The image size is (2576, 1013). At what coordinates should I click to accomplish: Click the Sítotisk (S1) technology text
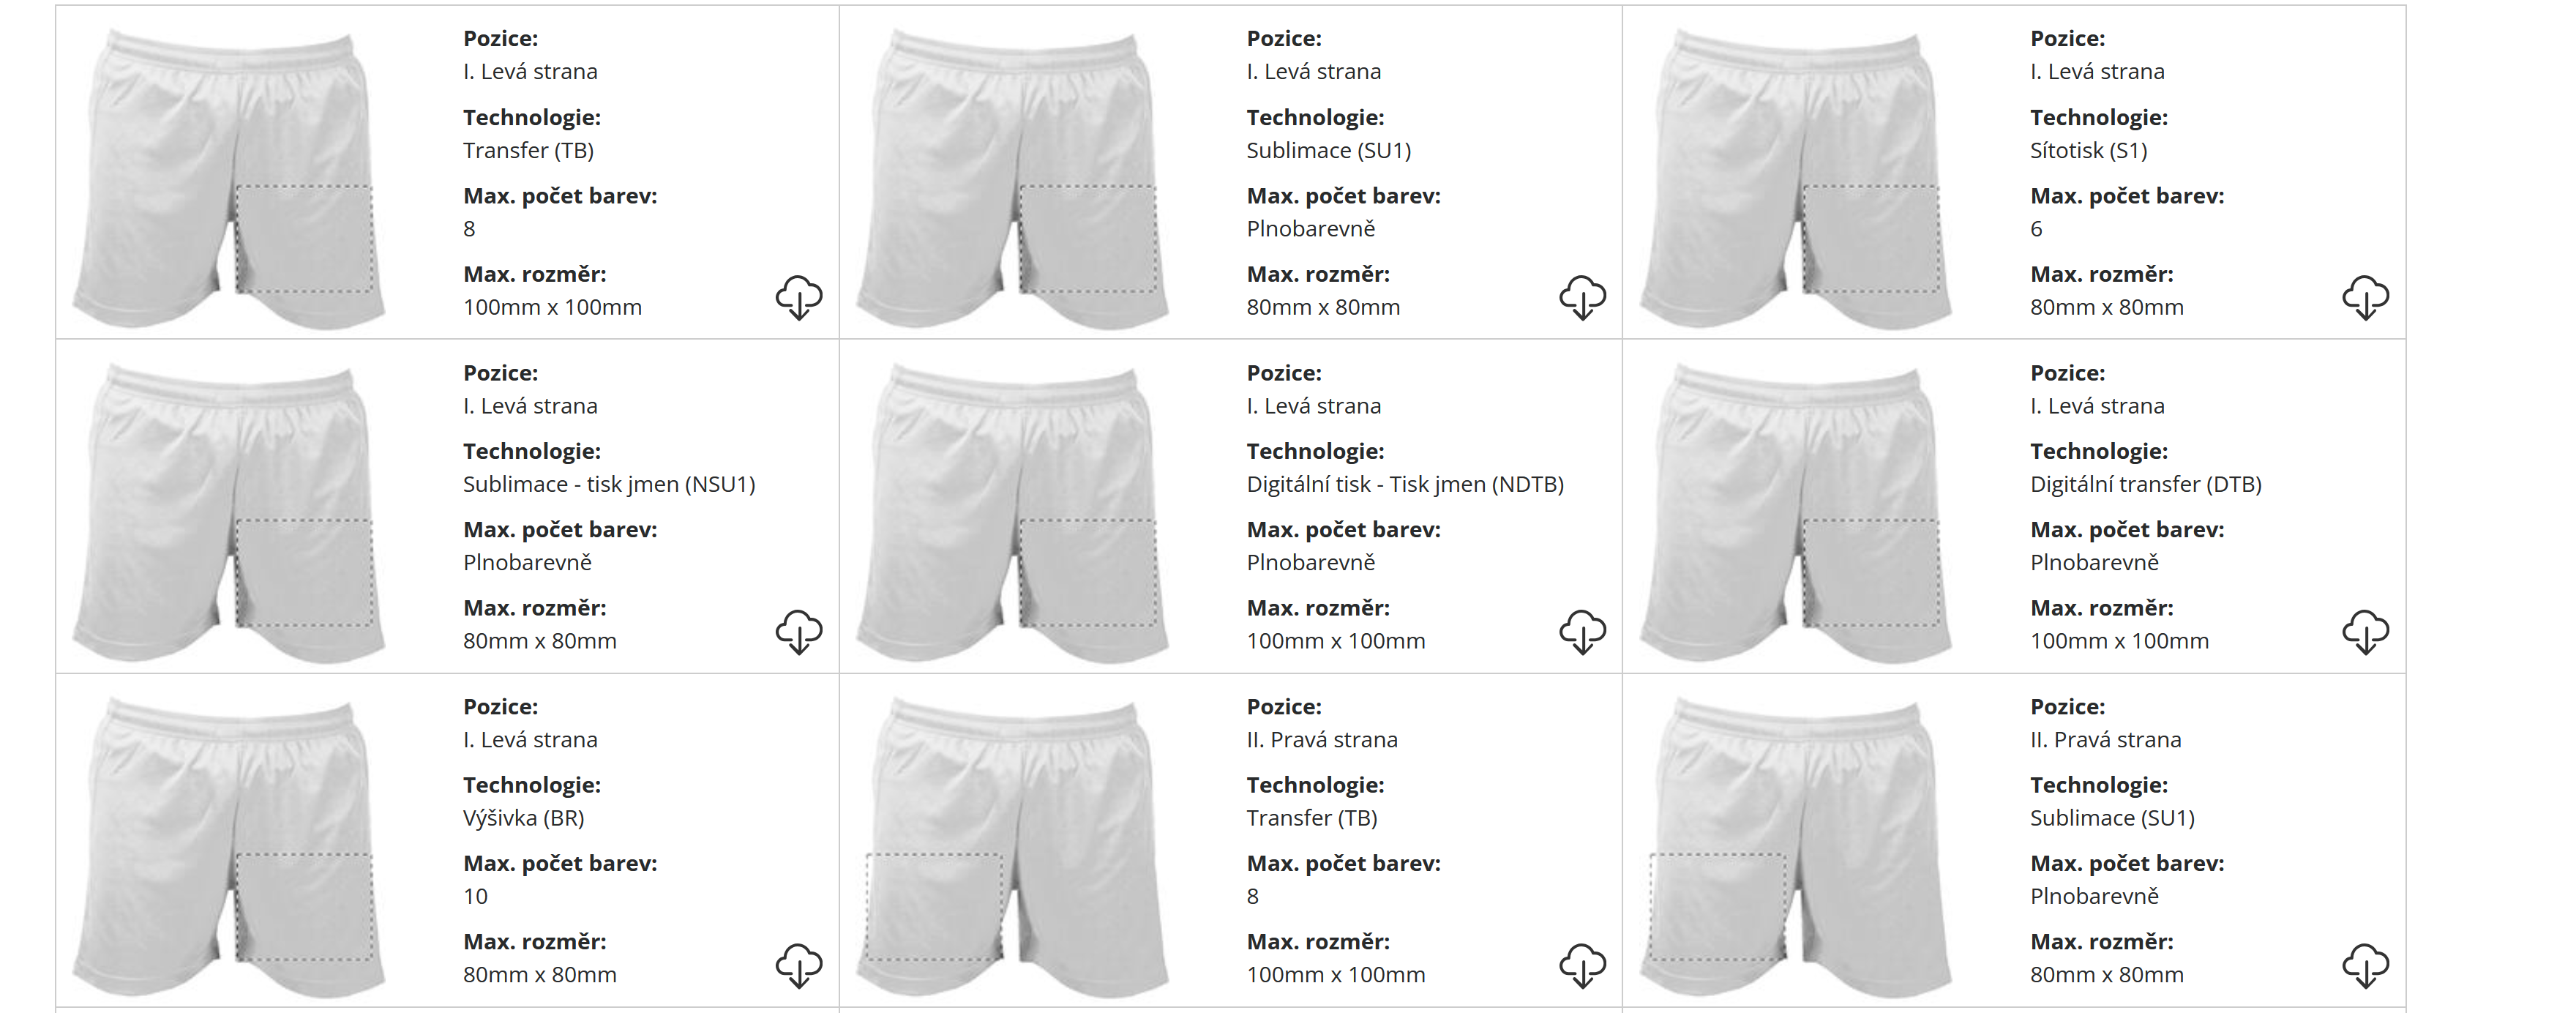pyautogui.click(x=2088, y=151)
